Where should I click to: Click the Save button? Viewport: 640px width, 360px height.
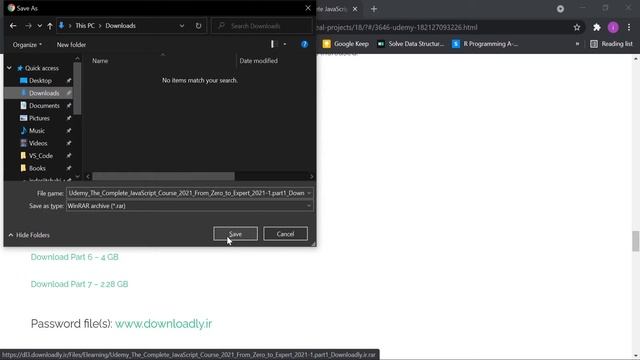[x=236, y=234]
